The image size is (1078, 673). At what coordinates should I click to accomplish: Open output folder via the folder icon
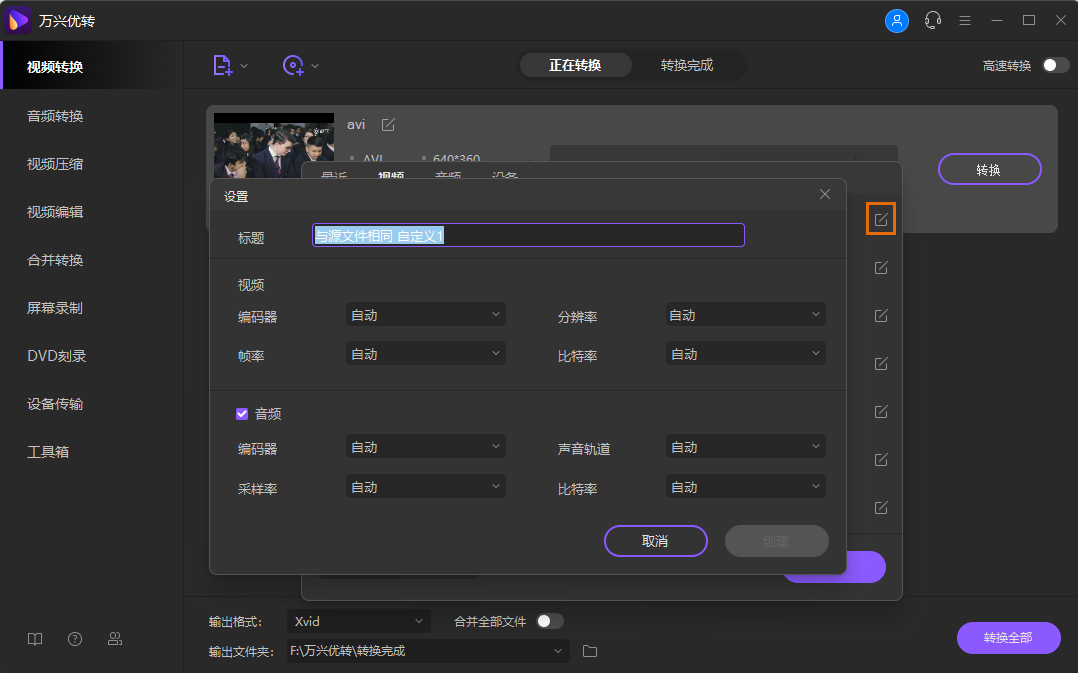click(589, 651)
